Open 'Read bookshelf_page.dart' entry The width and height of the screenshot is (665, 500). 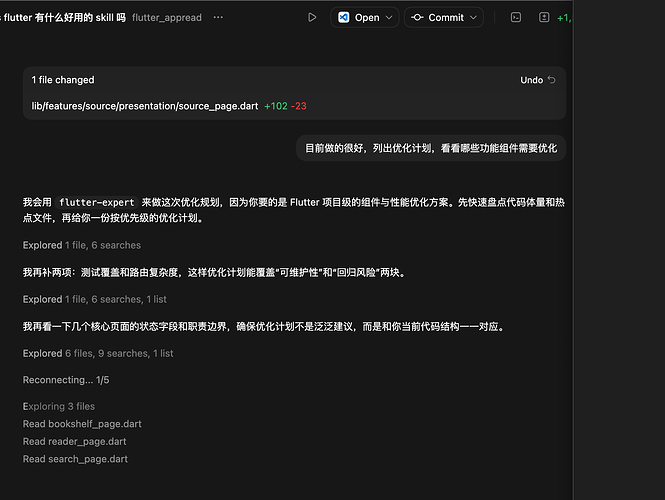[x=82, y=424]
